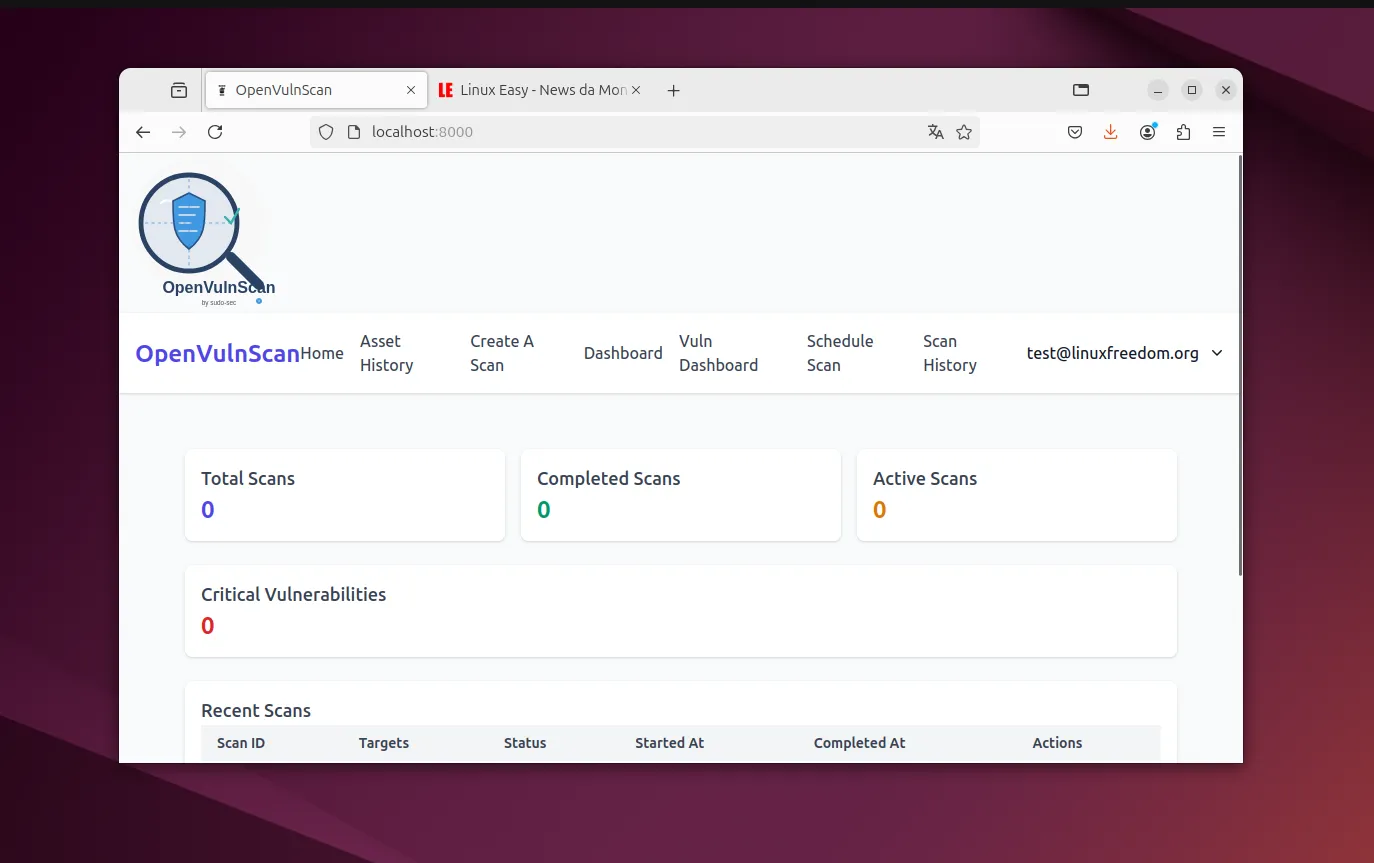Click inside the localhost:8000 address bar
Viewport: 1374px width, 863px height.
600,131
